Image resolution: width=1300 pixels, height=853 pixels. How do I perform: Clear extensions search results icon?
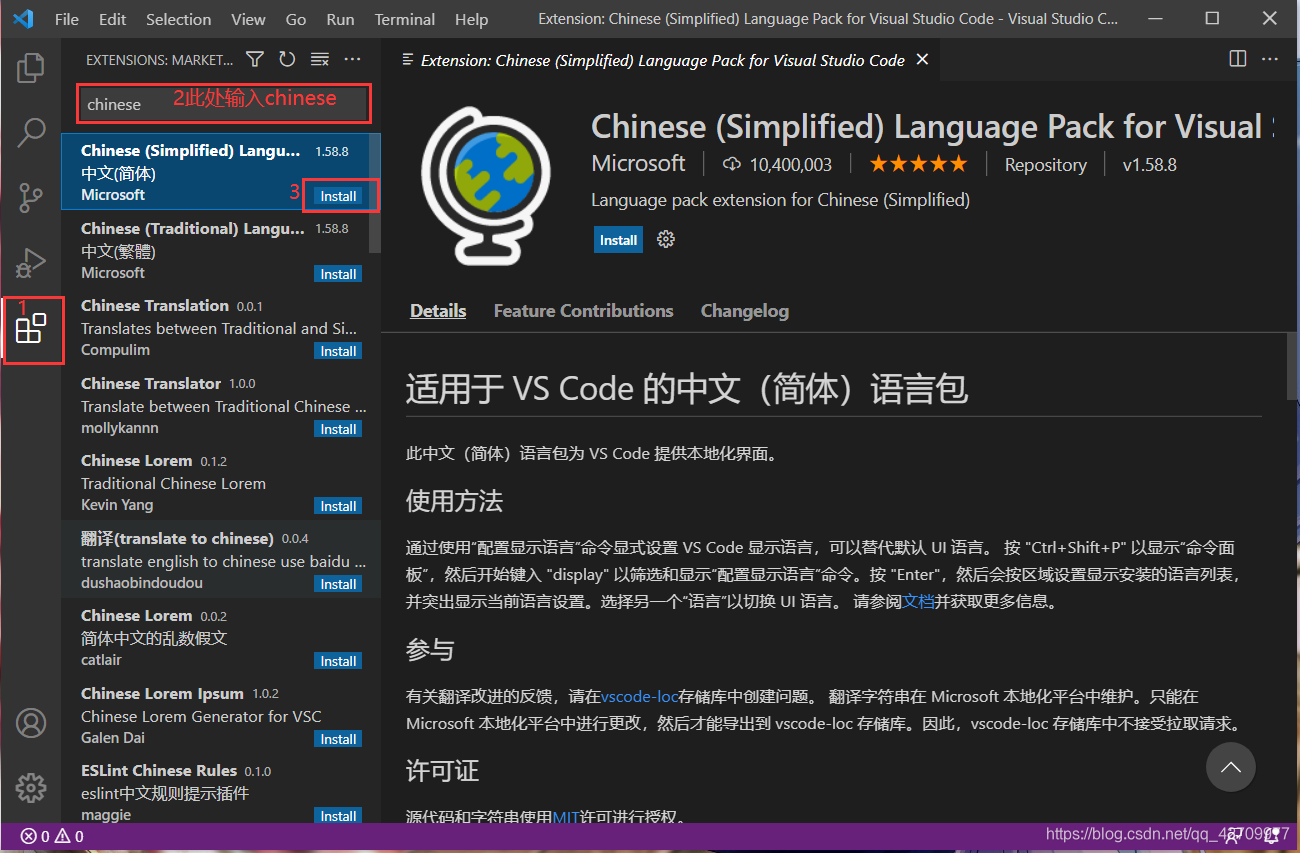coord(319,60)
